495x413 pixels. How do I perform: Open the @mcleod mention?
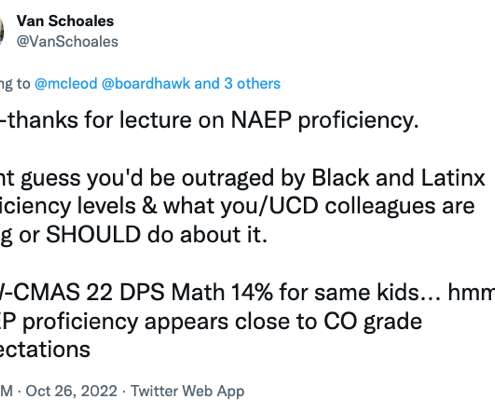(x=66, y=83)
